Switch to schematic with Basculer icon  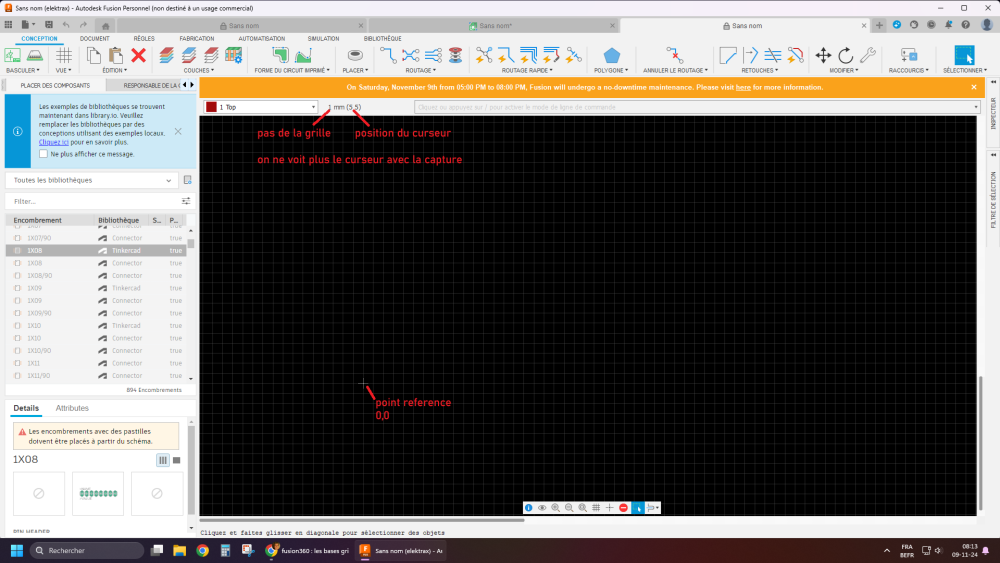point(13,55)
